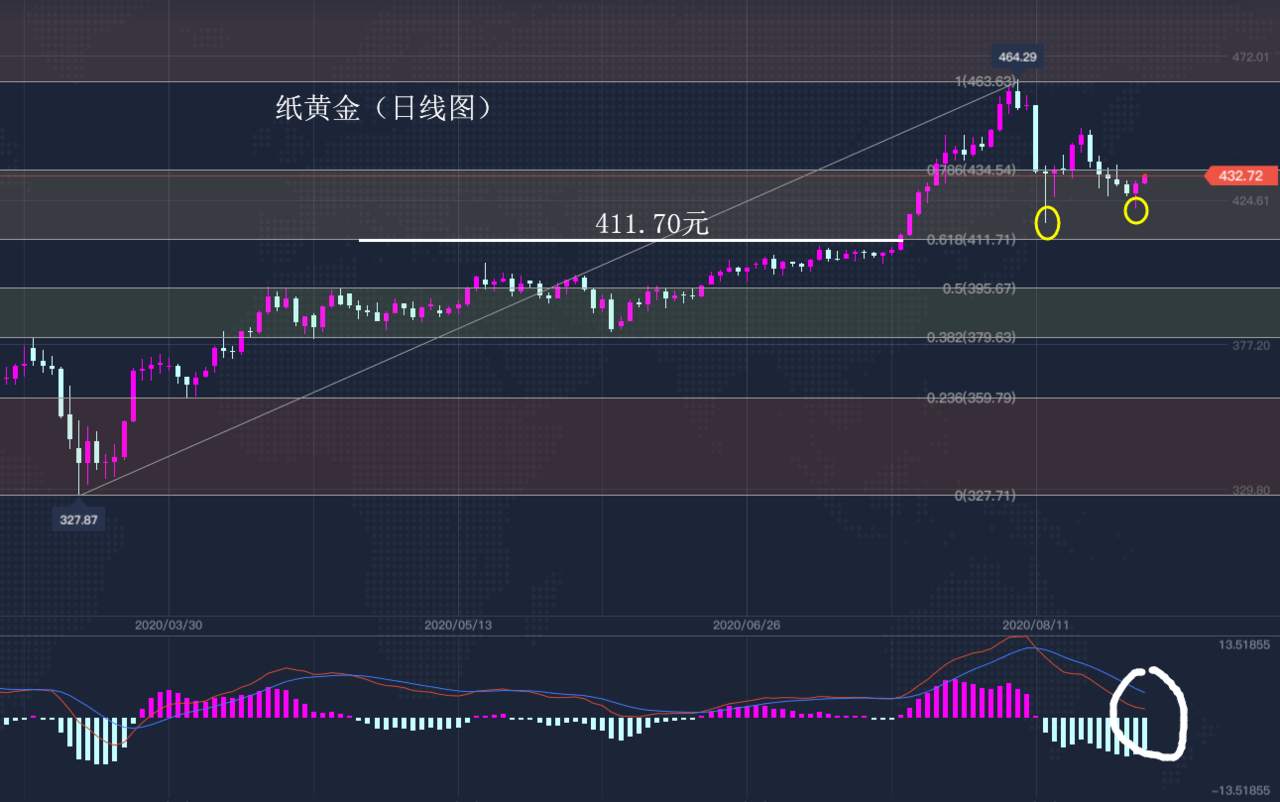Click the high price label 464.29

1018,57
